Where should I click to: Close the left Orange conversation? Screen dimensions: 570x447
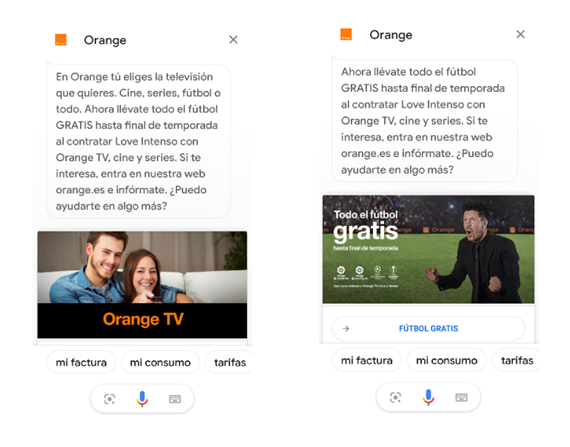point(233,40)
